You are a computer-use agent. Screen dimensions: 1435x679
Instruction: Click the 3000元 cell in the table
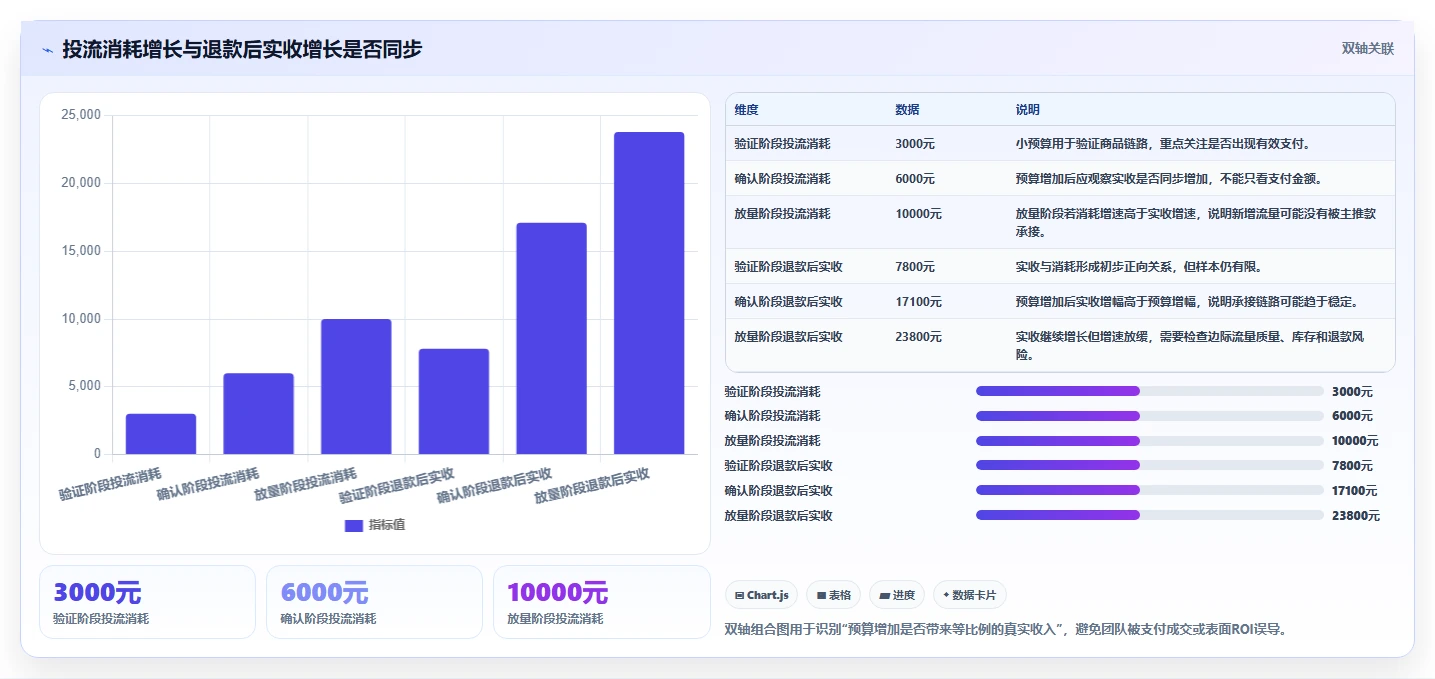(x=915, y=144)
